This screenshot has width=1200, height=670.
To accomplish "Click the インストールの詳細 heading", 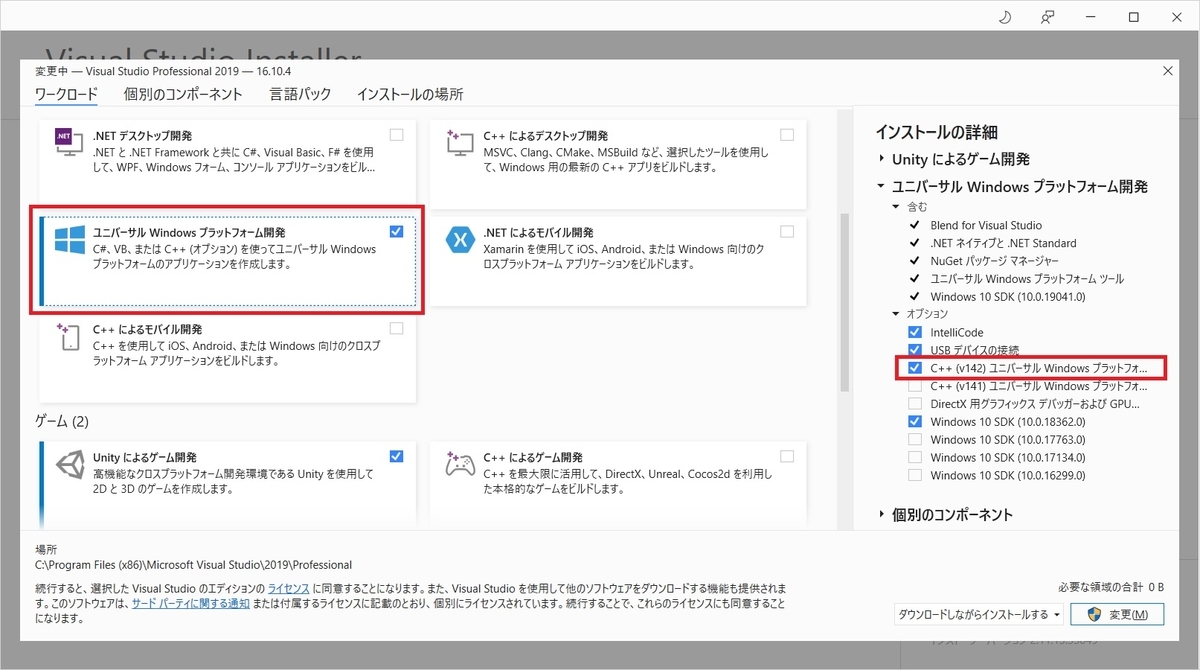I will click(936, 132).
